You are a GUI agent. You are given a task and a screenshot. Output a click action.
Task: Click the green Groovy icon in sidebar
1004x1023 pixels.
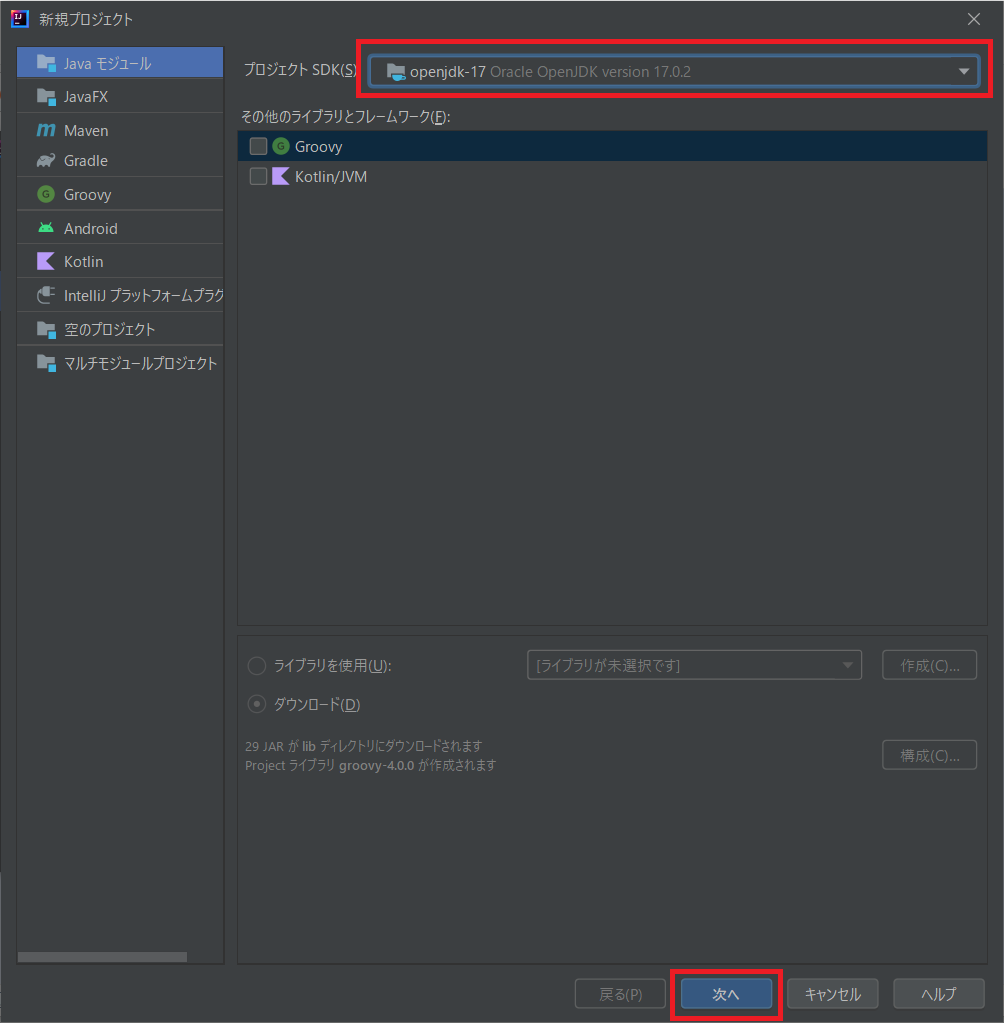click(46, 194)
